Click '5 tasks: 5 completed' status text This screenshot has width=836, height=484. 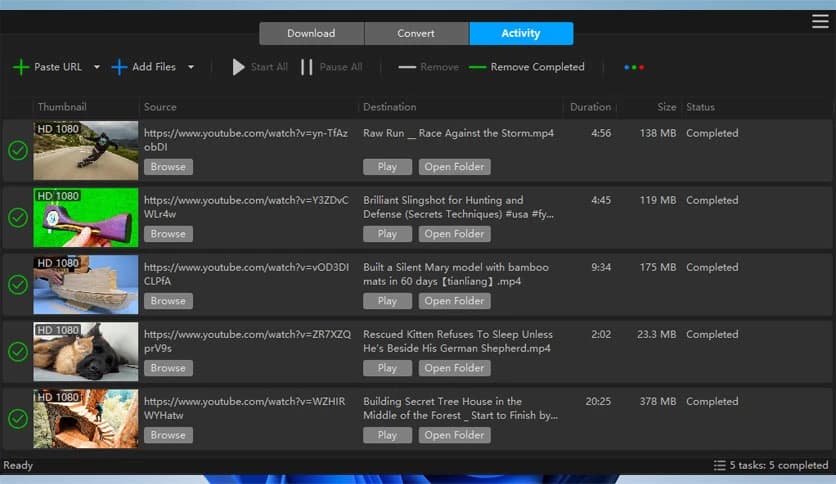coord(779,465)
